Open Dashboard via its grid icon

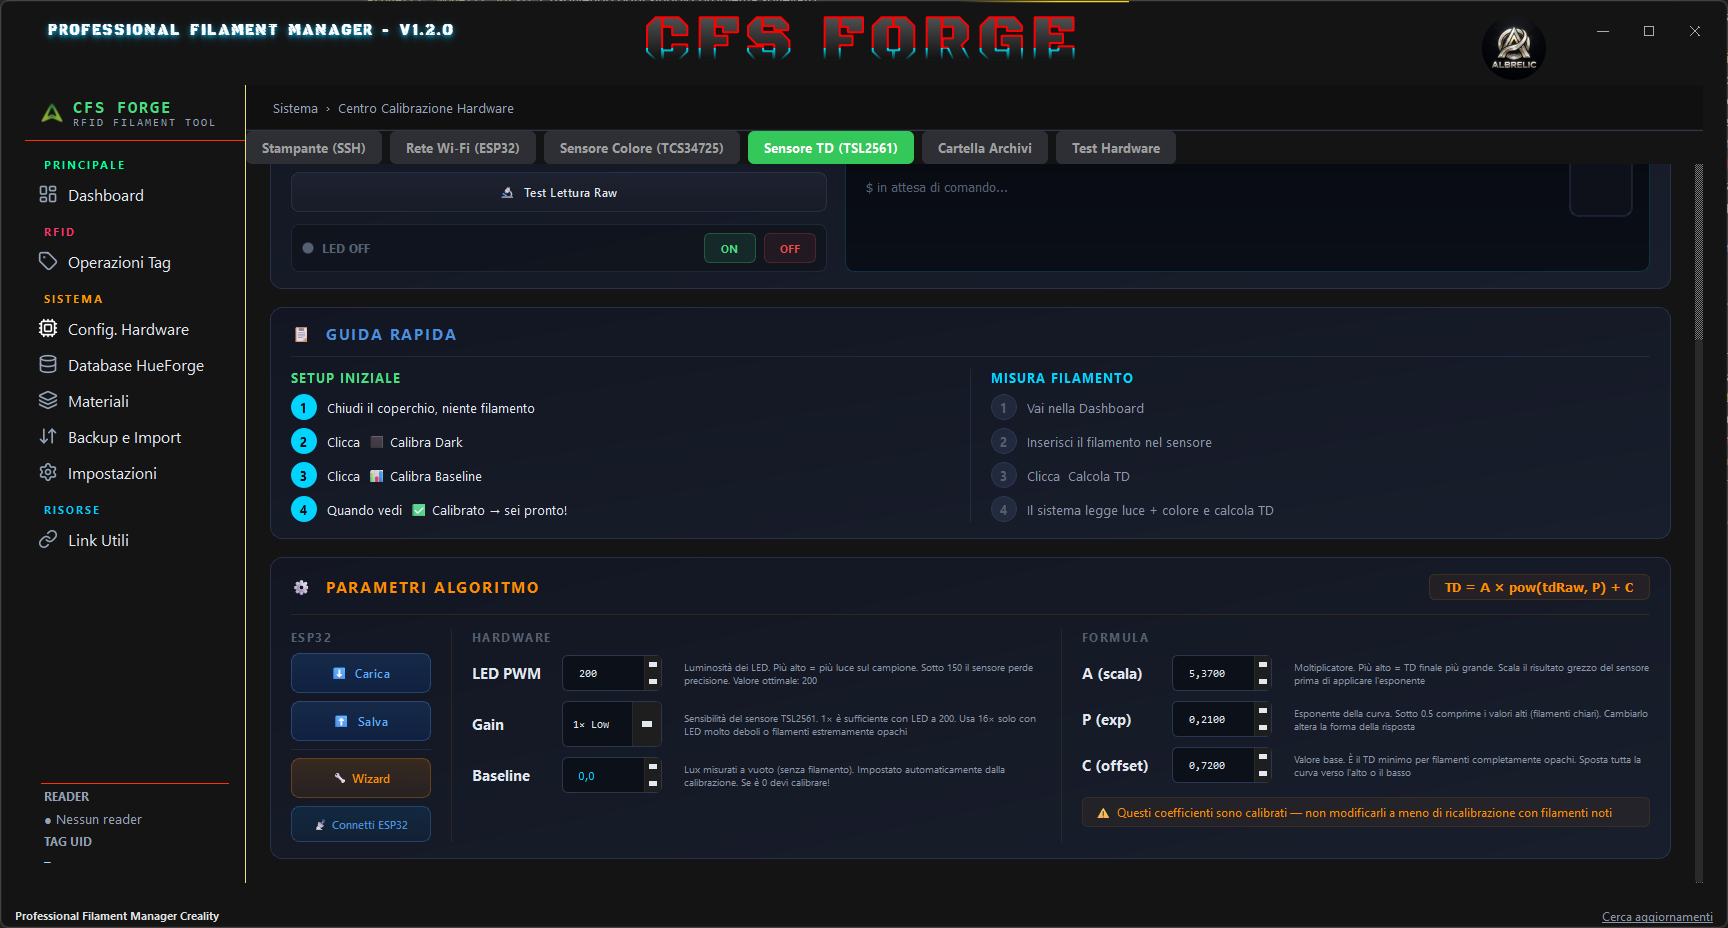pyautogui.click(x=48, y=194)
